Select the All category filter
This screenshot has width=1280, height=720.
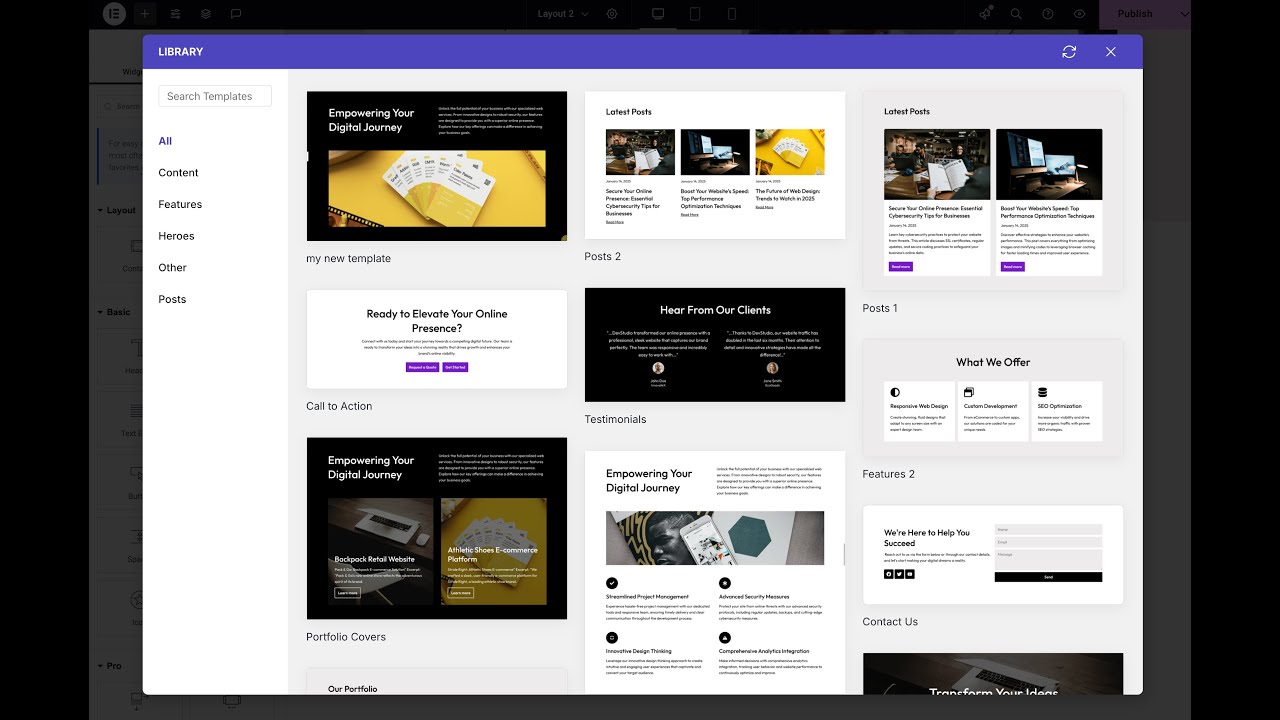(x=165, y=141)
